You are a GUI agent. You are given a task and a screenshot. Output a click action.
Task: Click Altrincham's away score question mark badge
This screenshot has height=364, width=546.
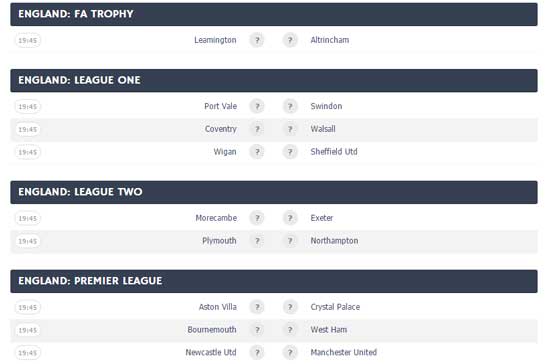click(290, 40)
